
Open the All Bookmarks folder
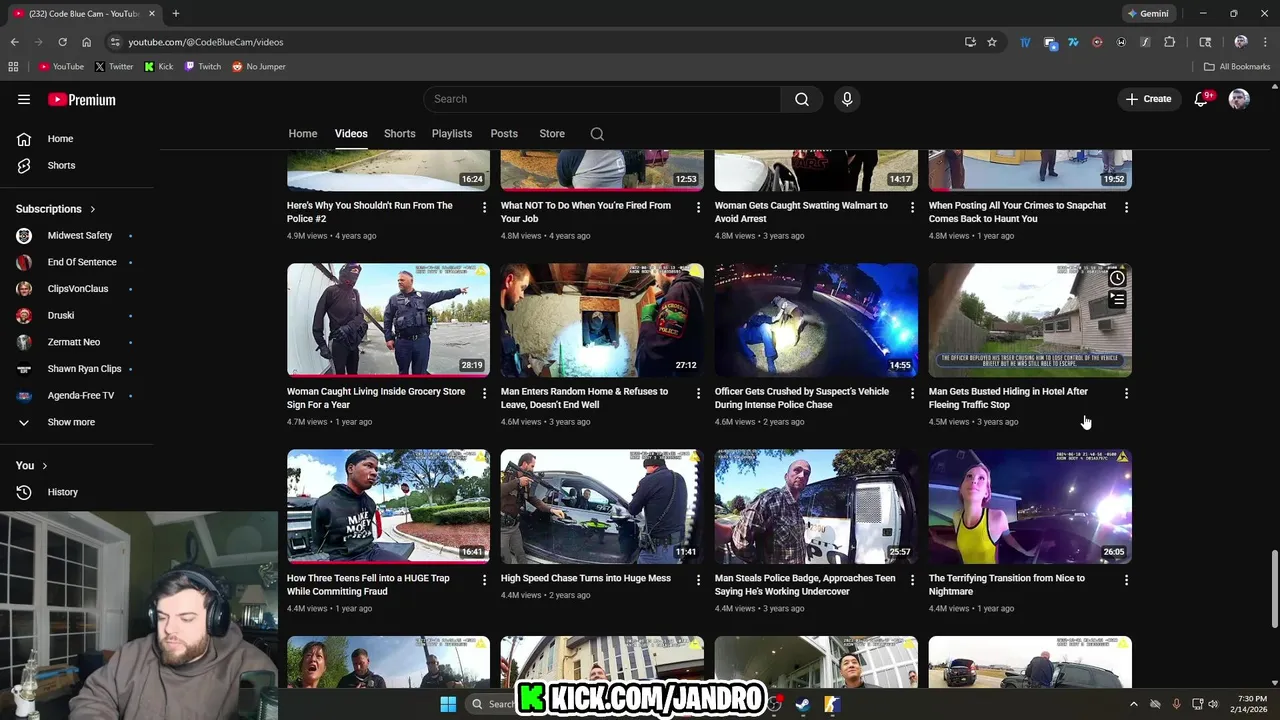pos(1237,67)
